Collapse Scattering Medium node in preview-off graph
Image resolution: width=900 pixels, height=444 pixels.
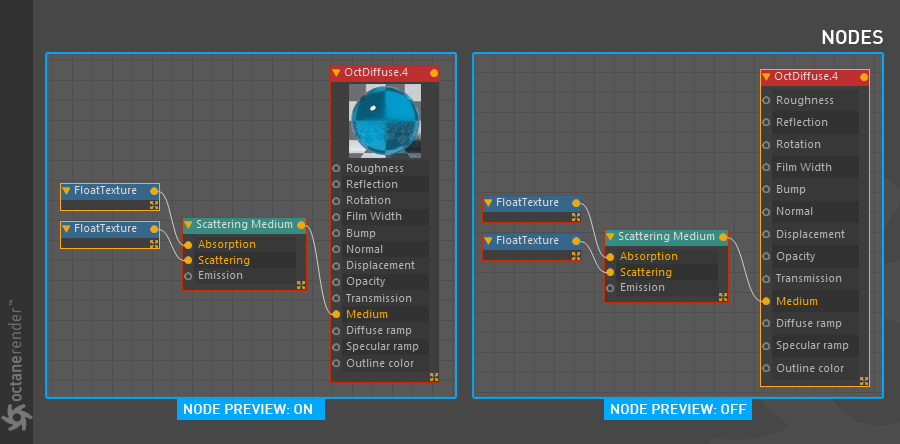pyautogui.click(x=610, y=237)
